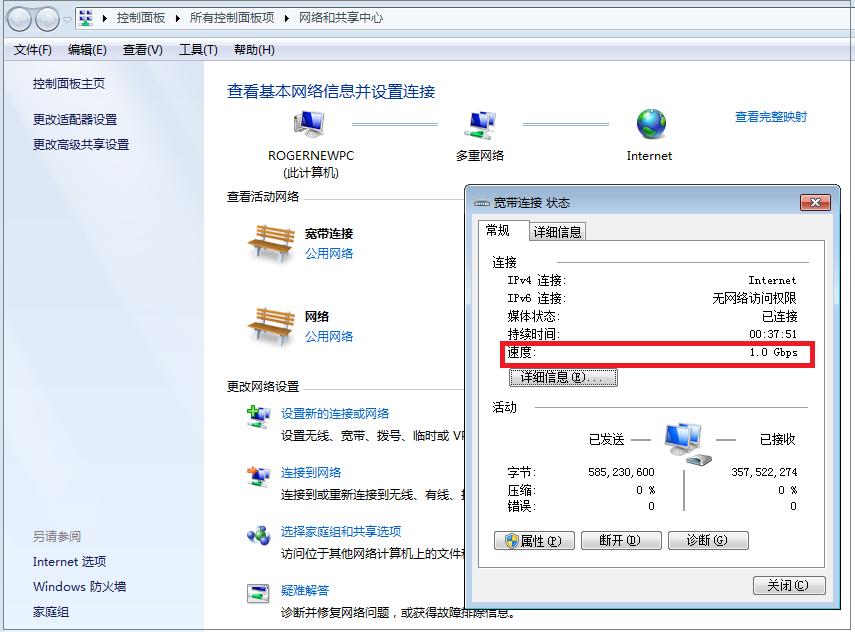
Task: Click 网络和共享中心 breadcrumb
Action: (341, 18)
